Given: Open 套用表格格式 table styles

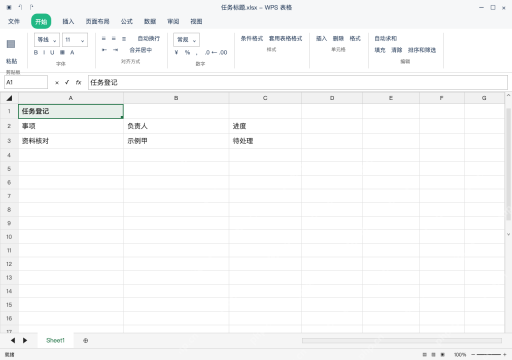Looking at the screenshot, I should (x=285, y=39).
